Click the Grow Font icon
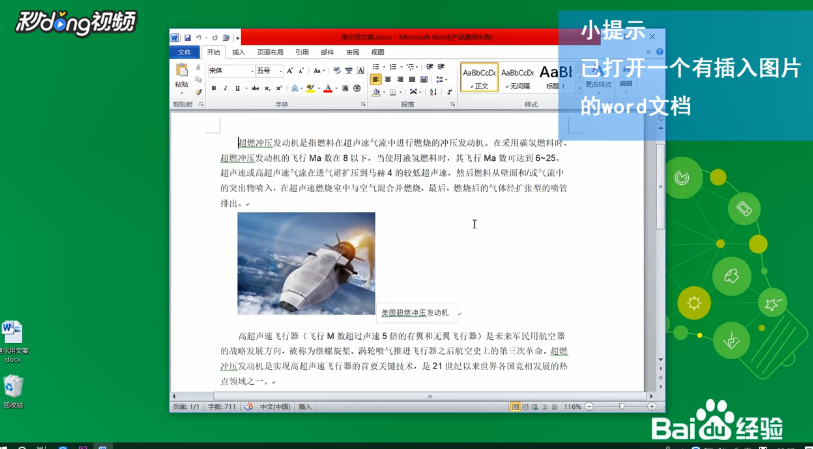The height and width of the screenshot is (449, 813). [x=290, y=71]
